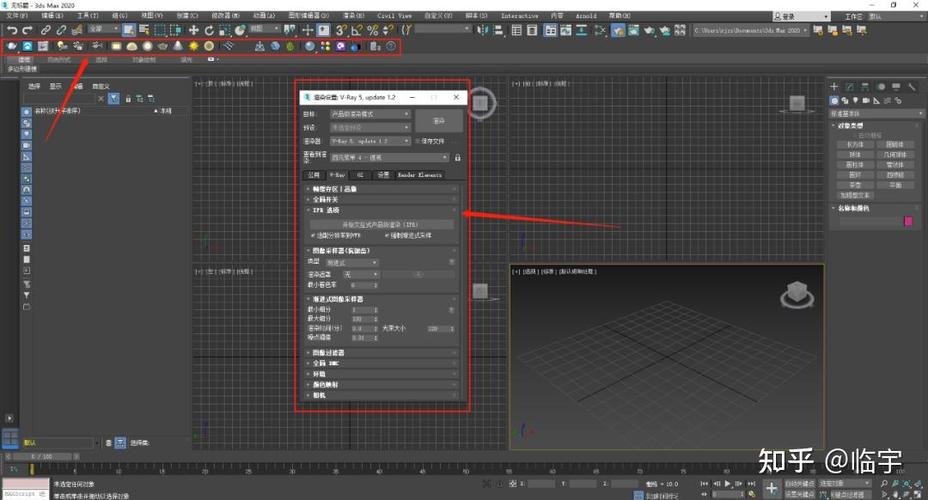The width and height of the screenshot is (928, 500).
Task: Open the Target render mode dropdown
Action: [x=370, y=114]
